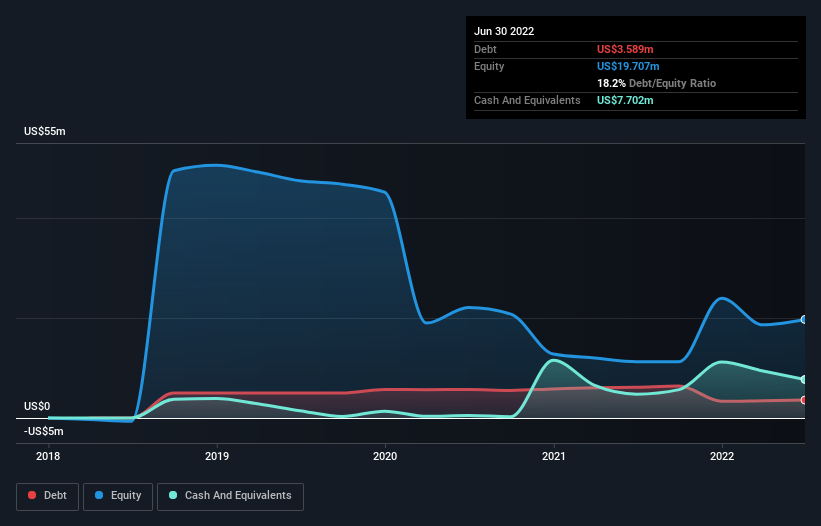Click the US$55m y-axis label
821x526 pixels.
tap(45, 131)
